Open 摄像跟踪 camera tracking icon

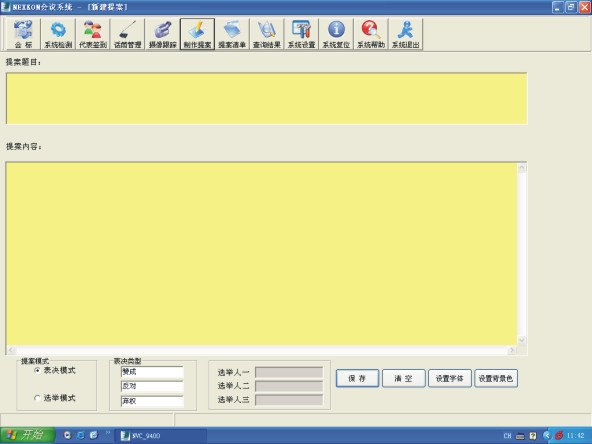click(162, 34)
